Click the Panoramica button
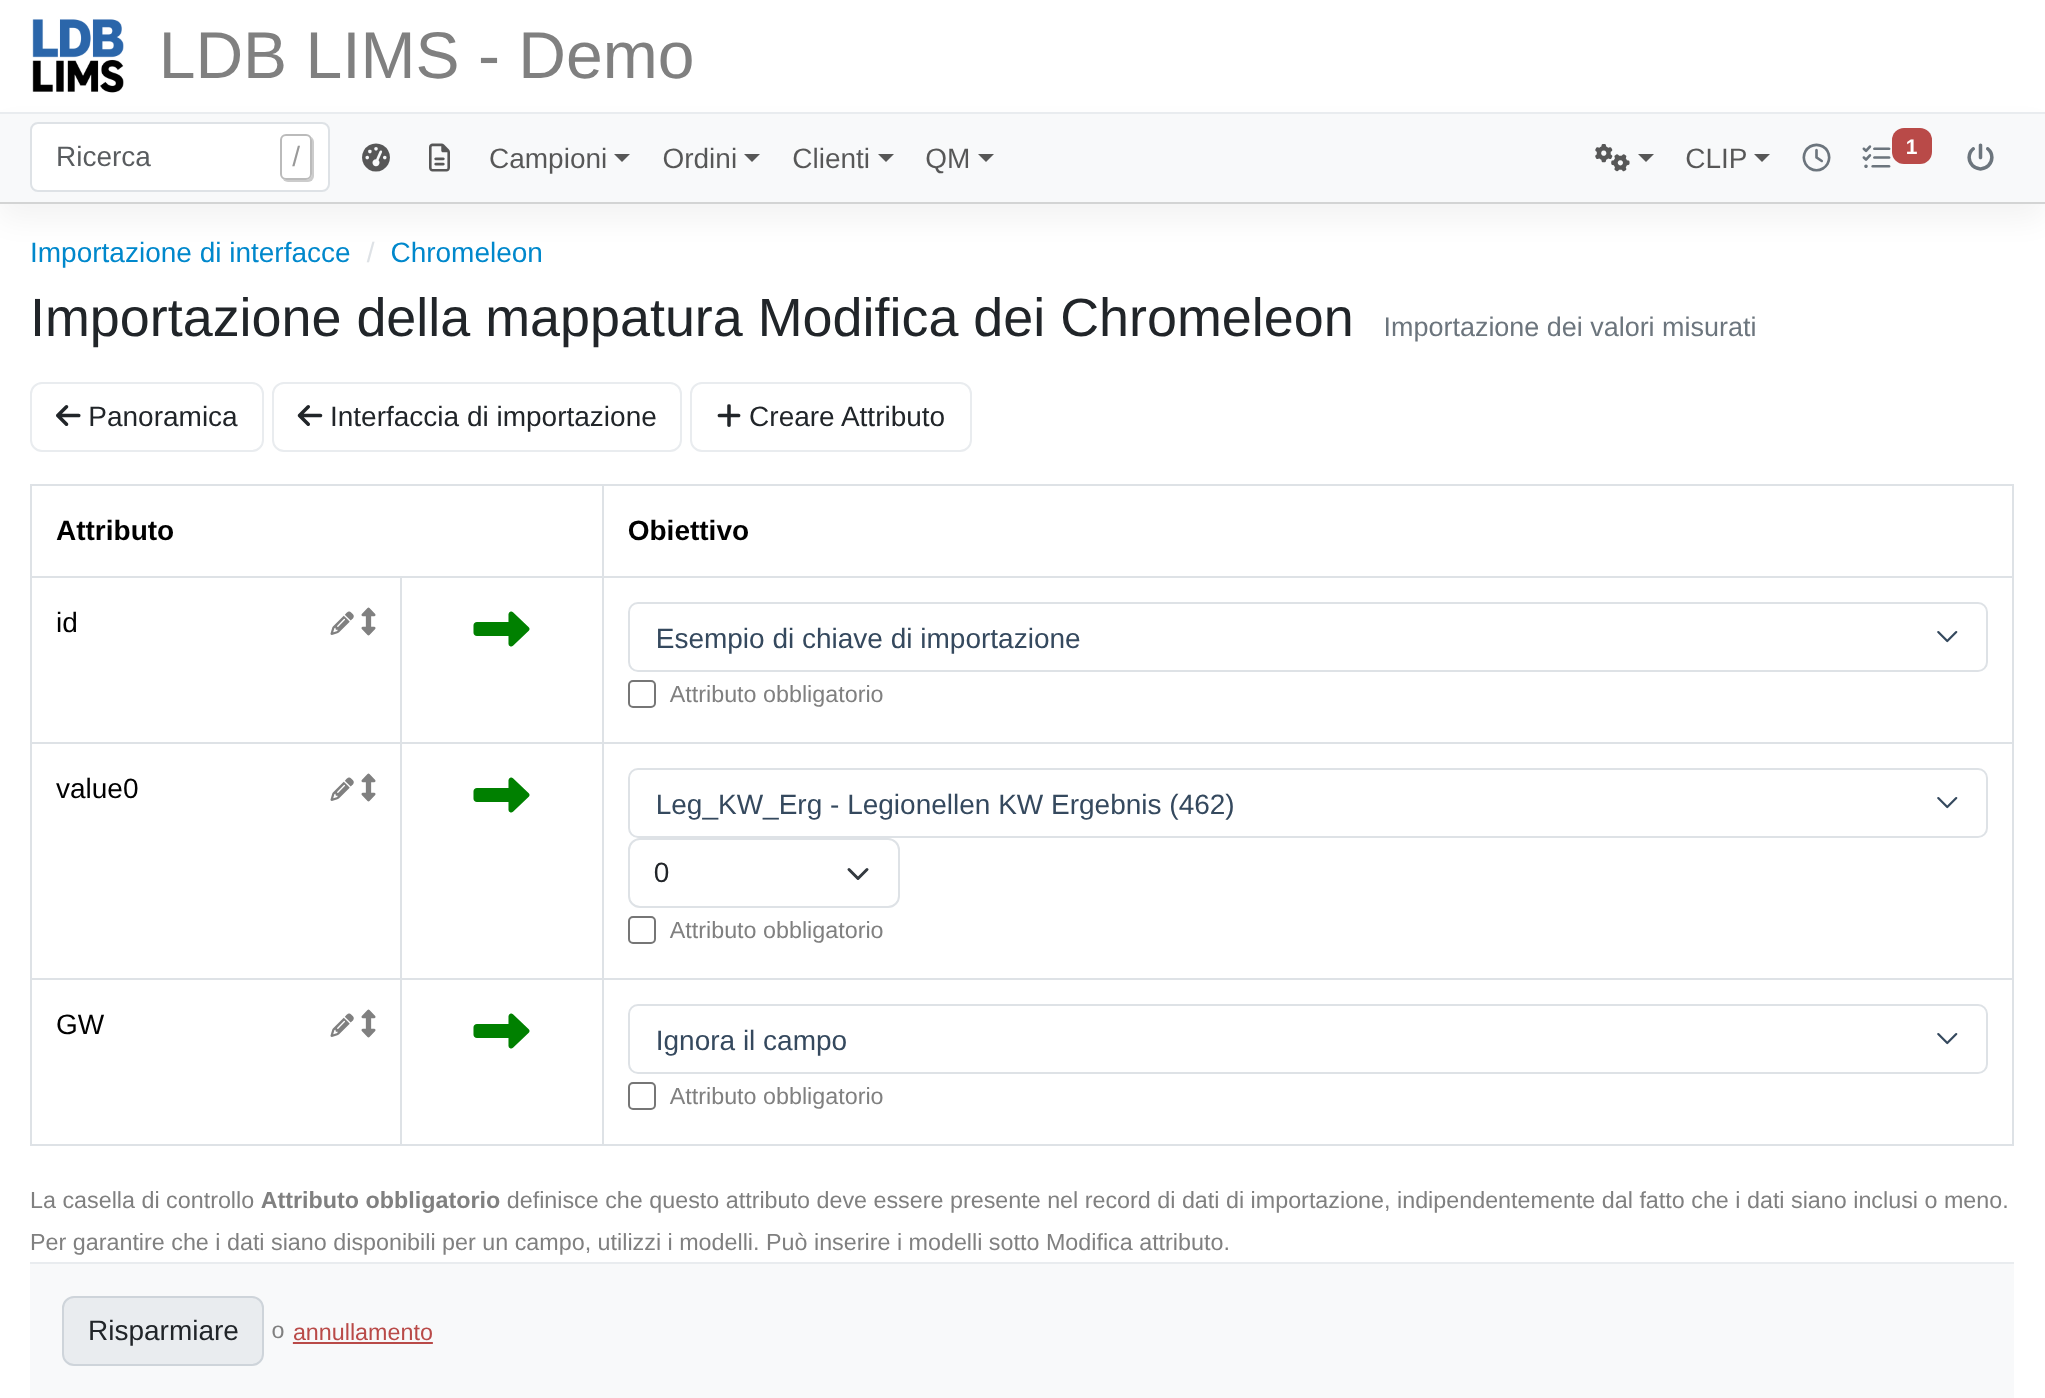This screenshot has height=1398, width=2045. coord(147,417)
